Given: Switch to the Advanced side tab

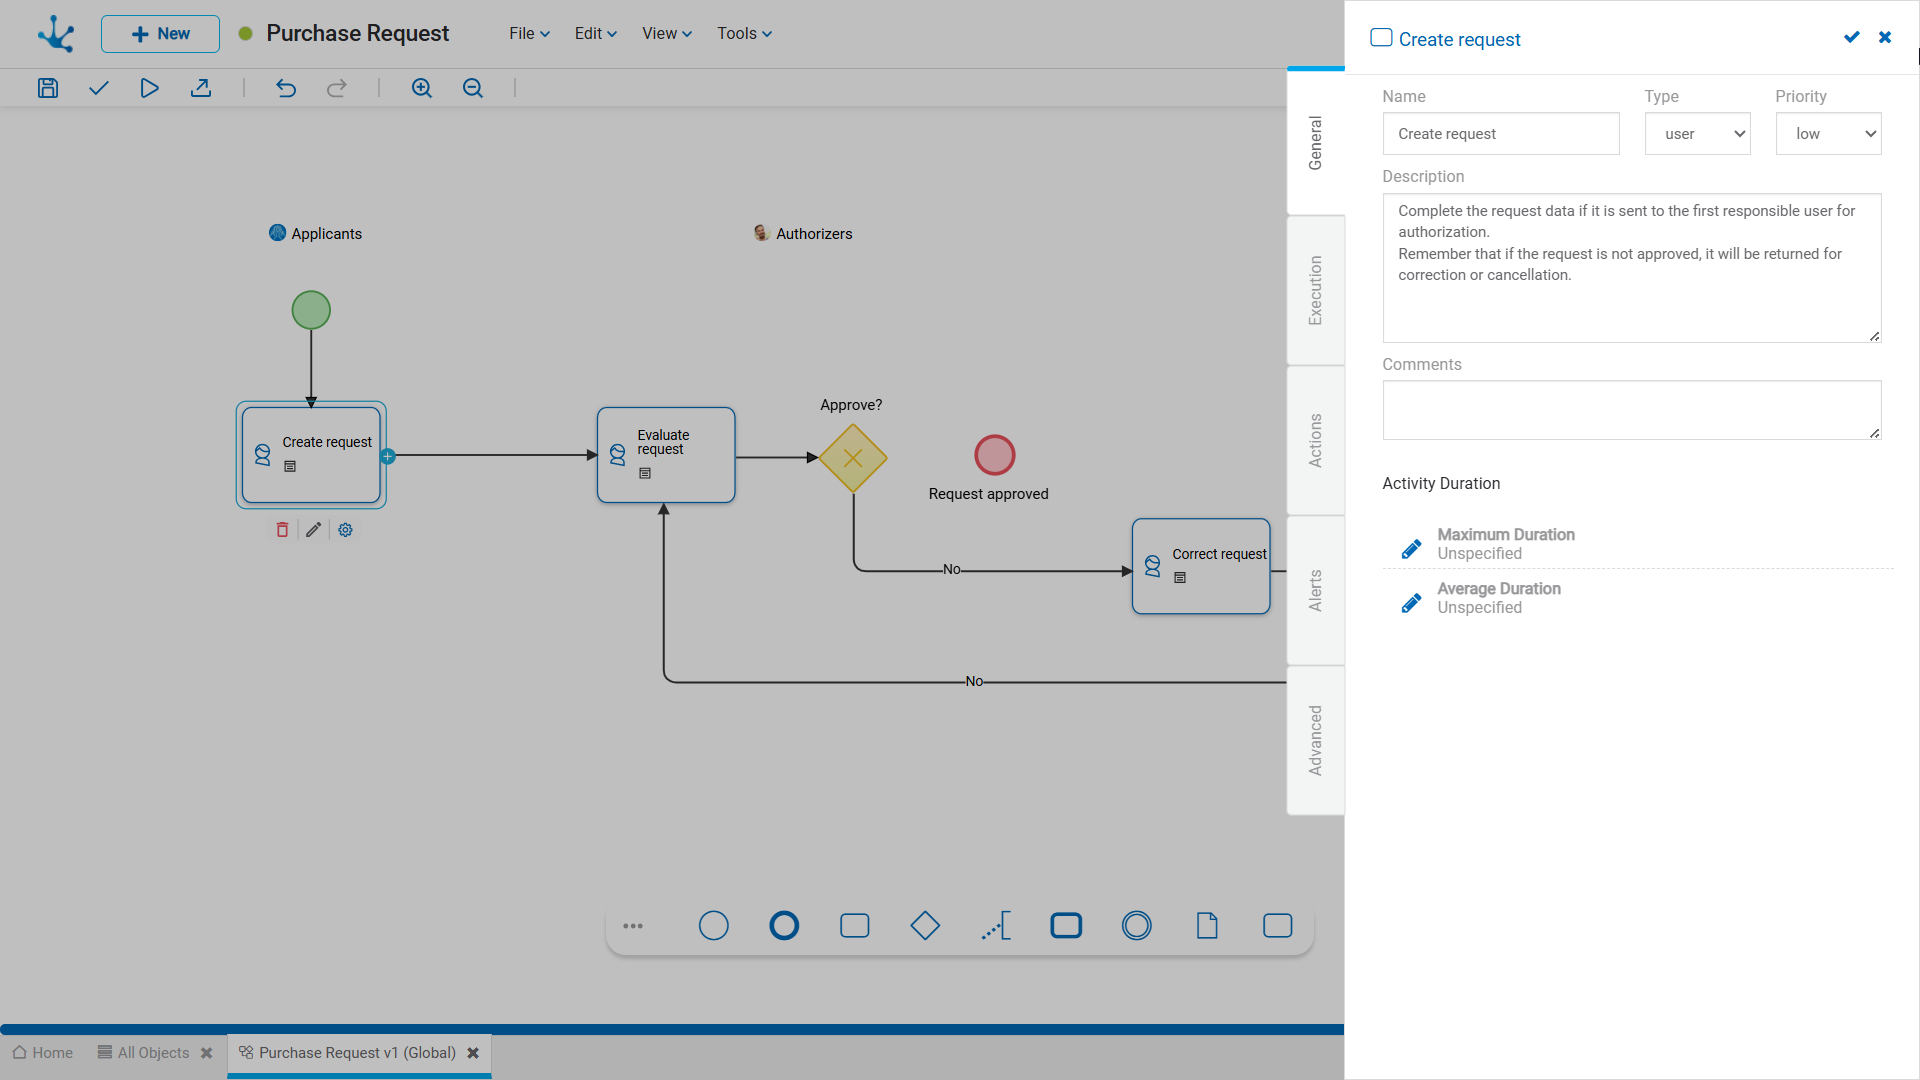Looking at the screenshot, I should 1316,740.
